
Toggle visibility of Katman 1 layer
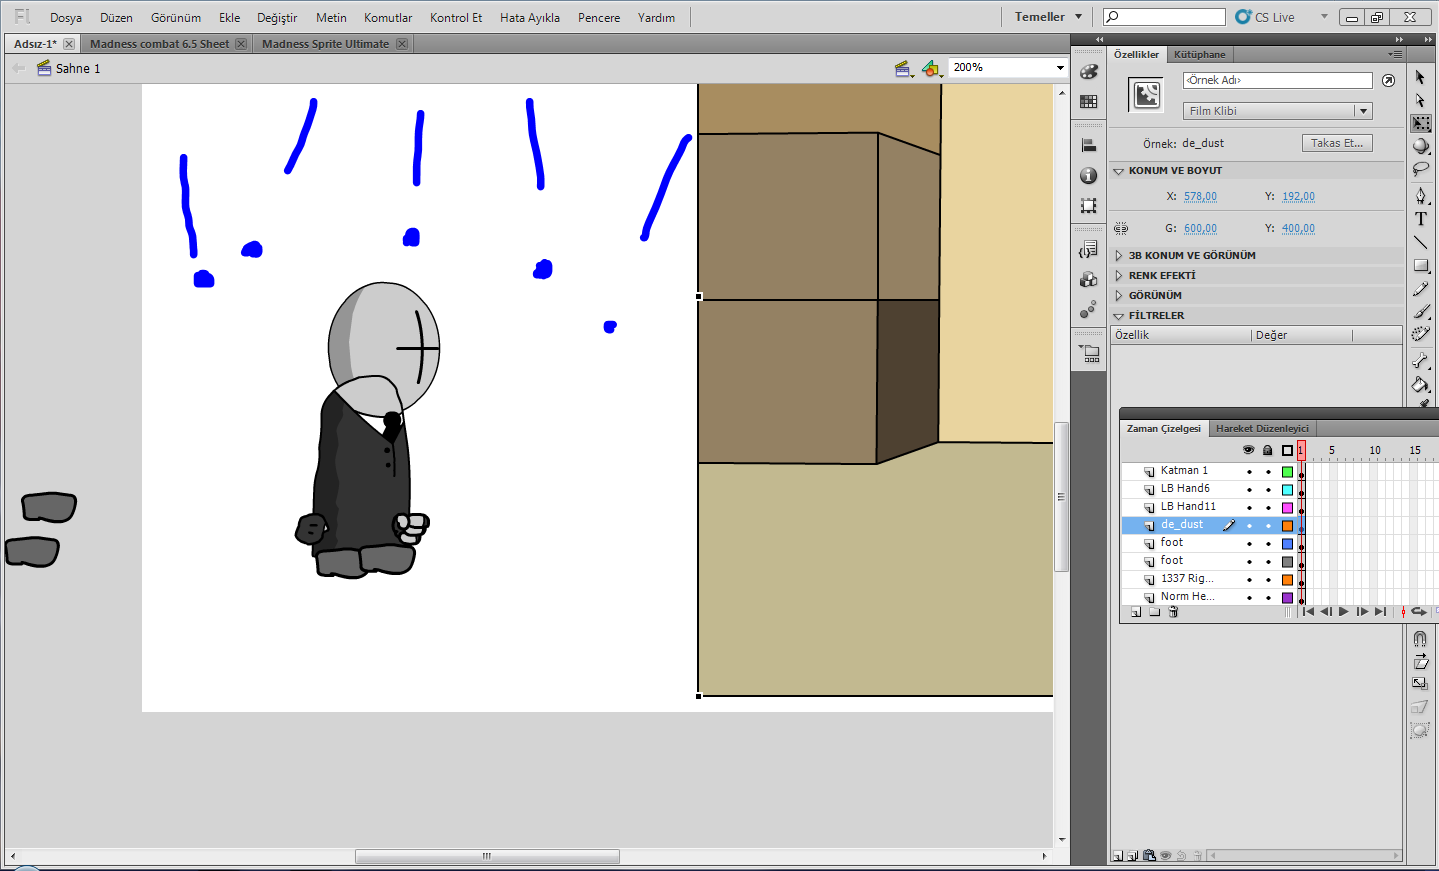tap(1249, 471)
